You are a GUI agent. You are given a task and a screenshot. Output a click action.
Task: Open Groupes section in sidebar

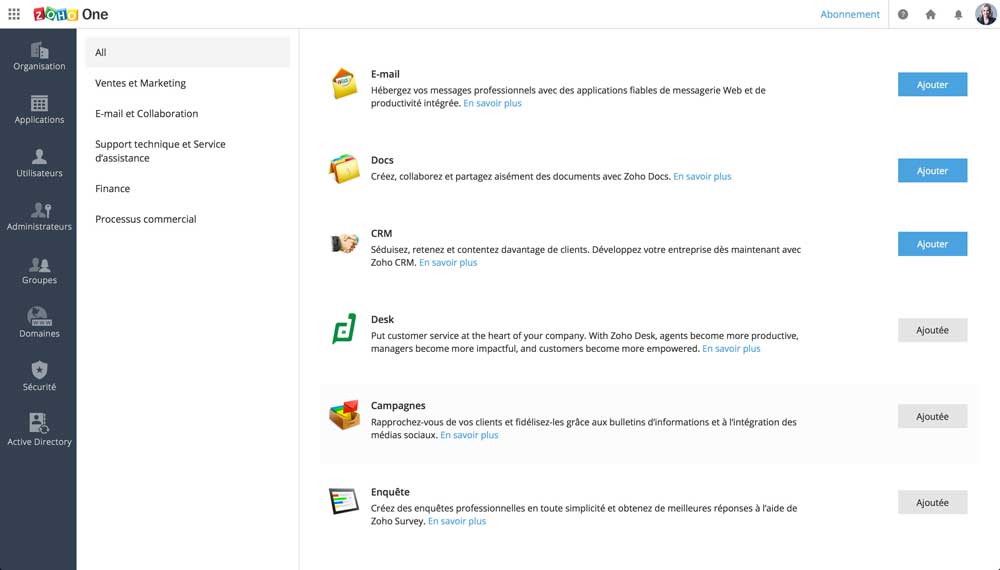coord(39,270)
